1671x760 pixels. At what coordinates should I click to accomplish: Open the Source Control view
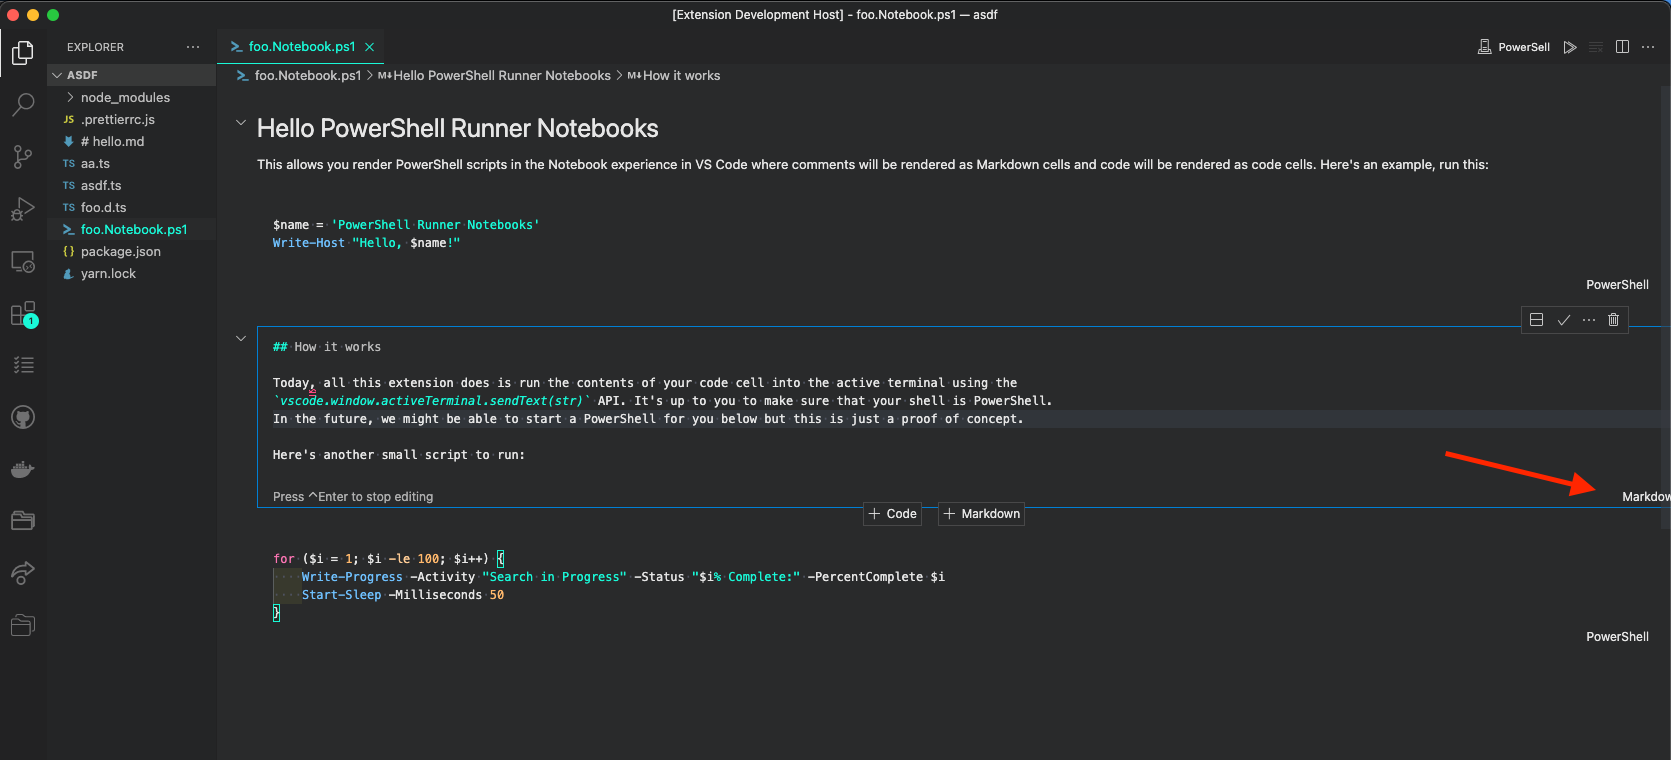click(23, 156)
